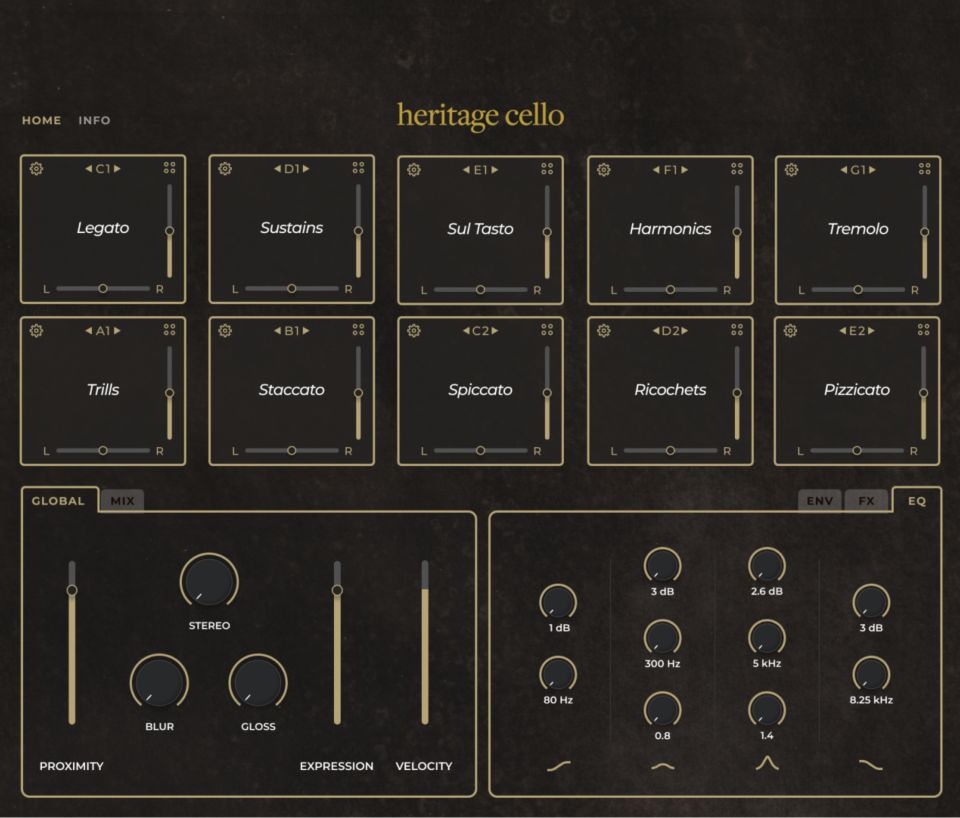Step keyswitch A1 down with left arrow

pyautogui.click(x=88, y=331)
